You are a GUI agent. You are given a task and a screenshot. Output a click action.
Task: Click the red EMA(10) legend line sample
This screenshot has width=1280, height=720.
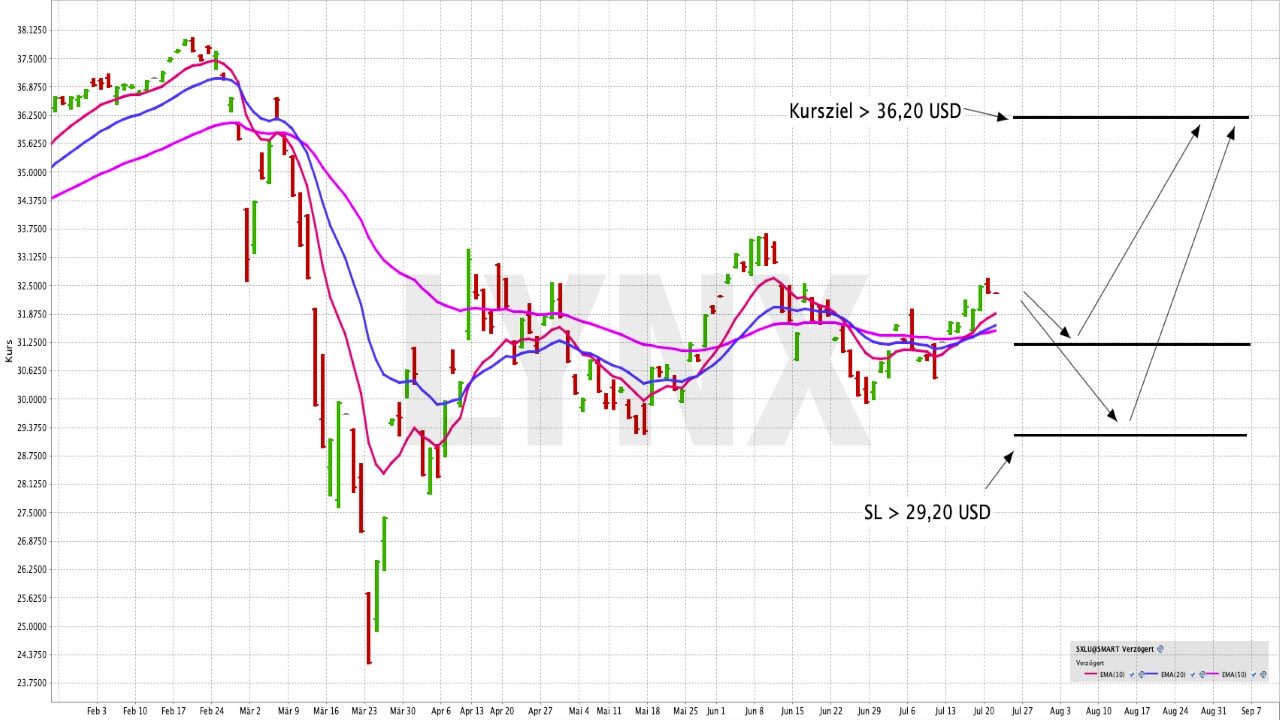(1090, 674)
